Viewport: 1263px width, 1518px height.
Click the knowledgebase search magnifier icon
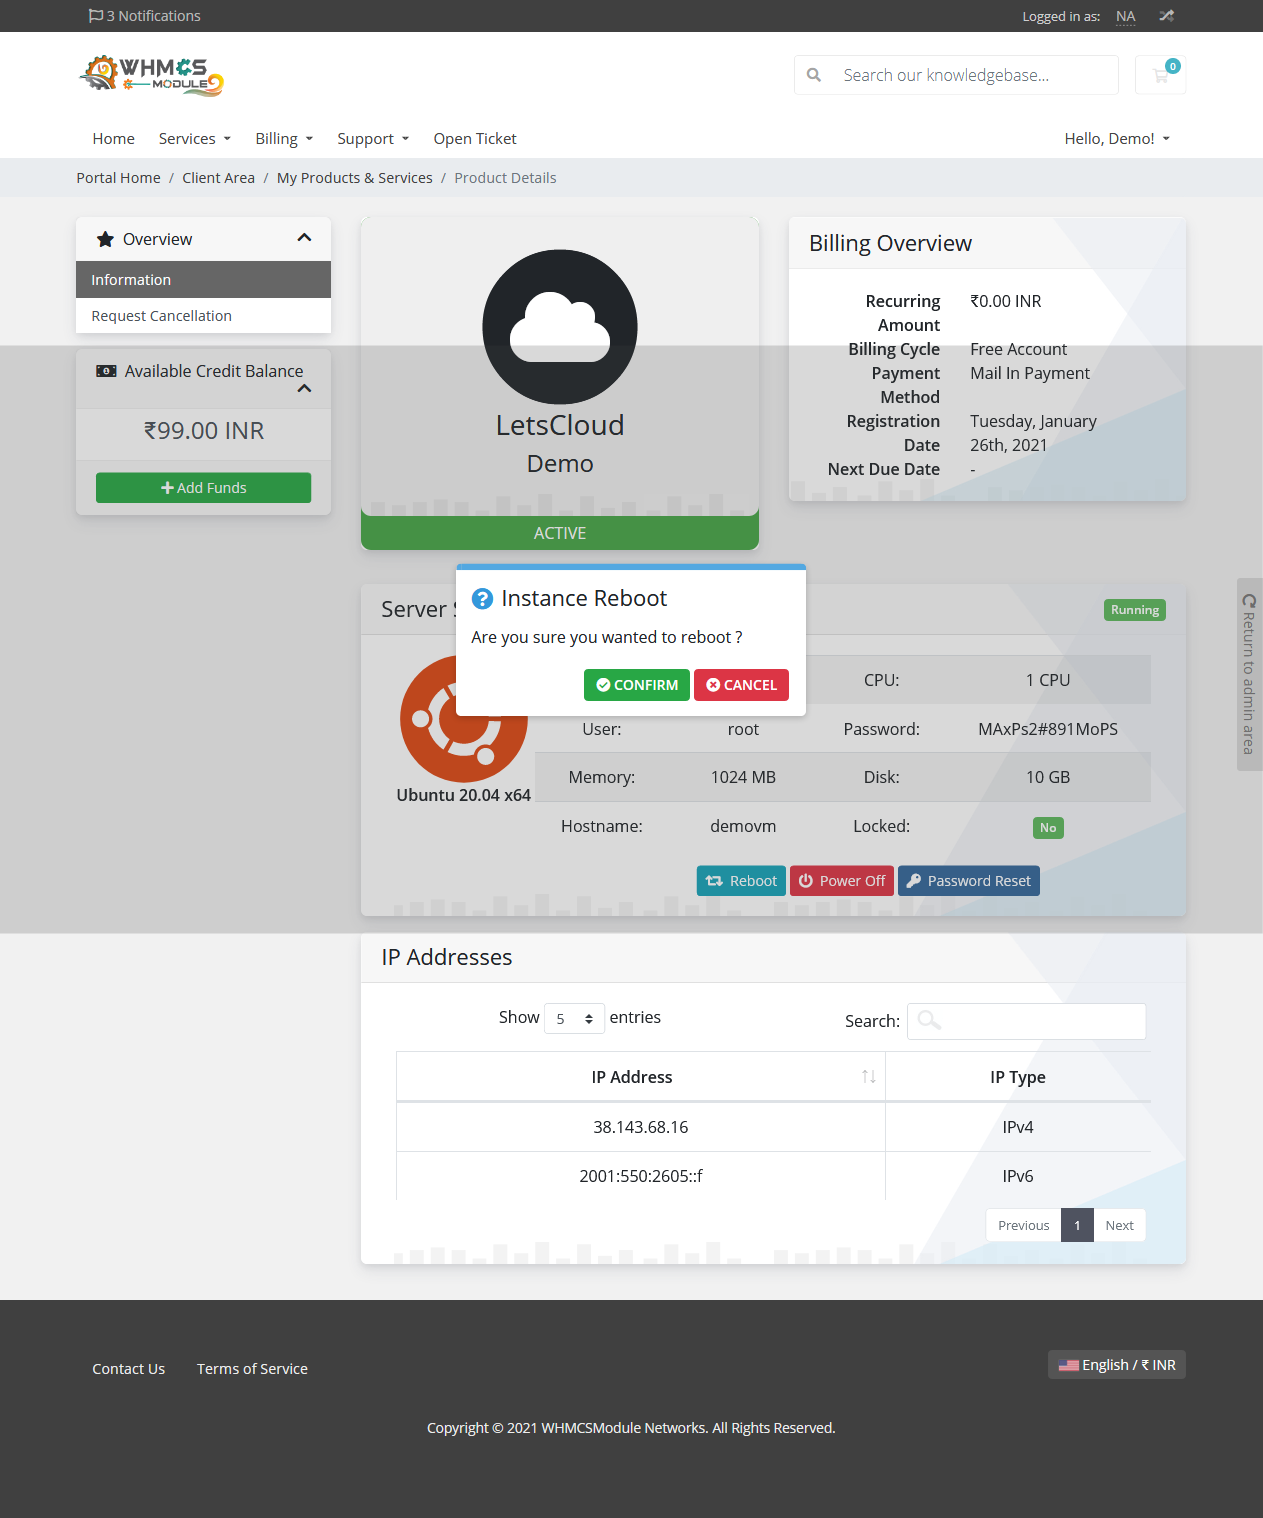(x=814, y=75)
